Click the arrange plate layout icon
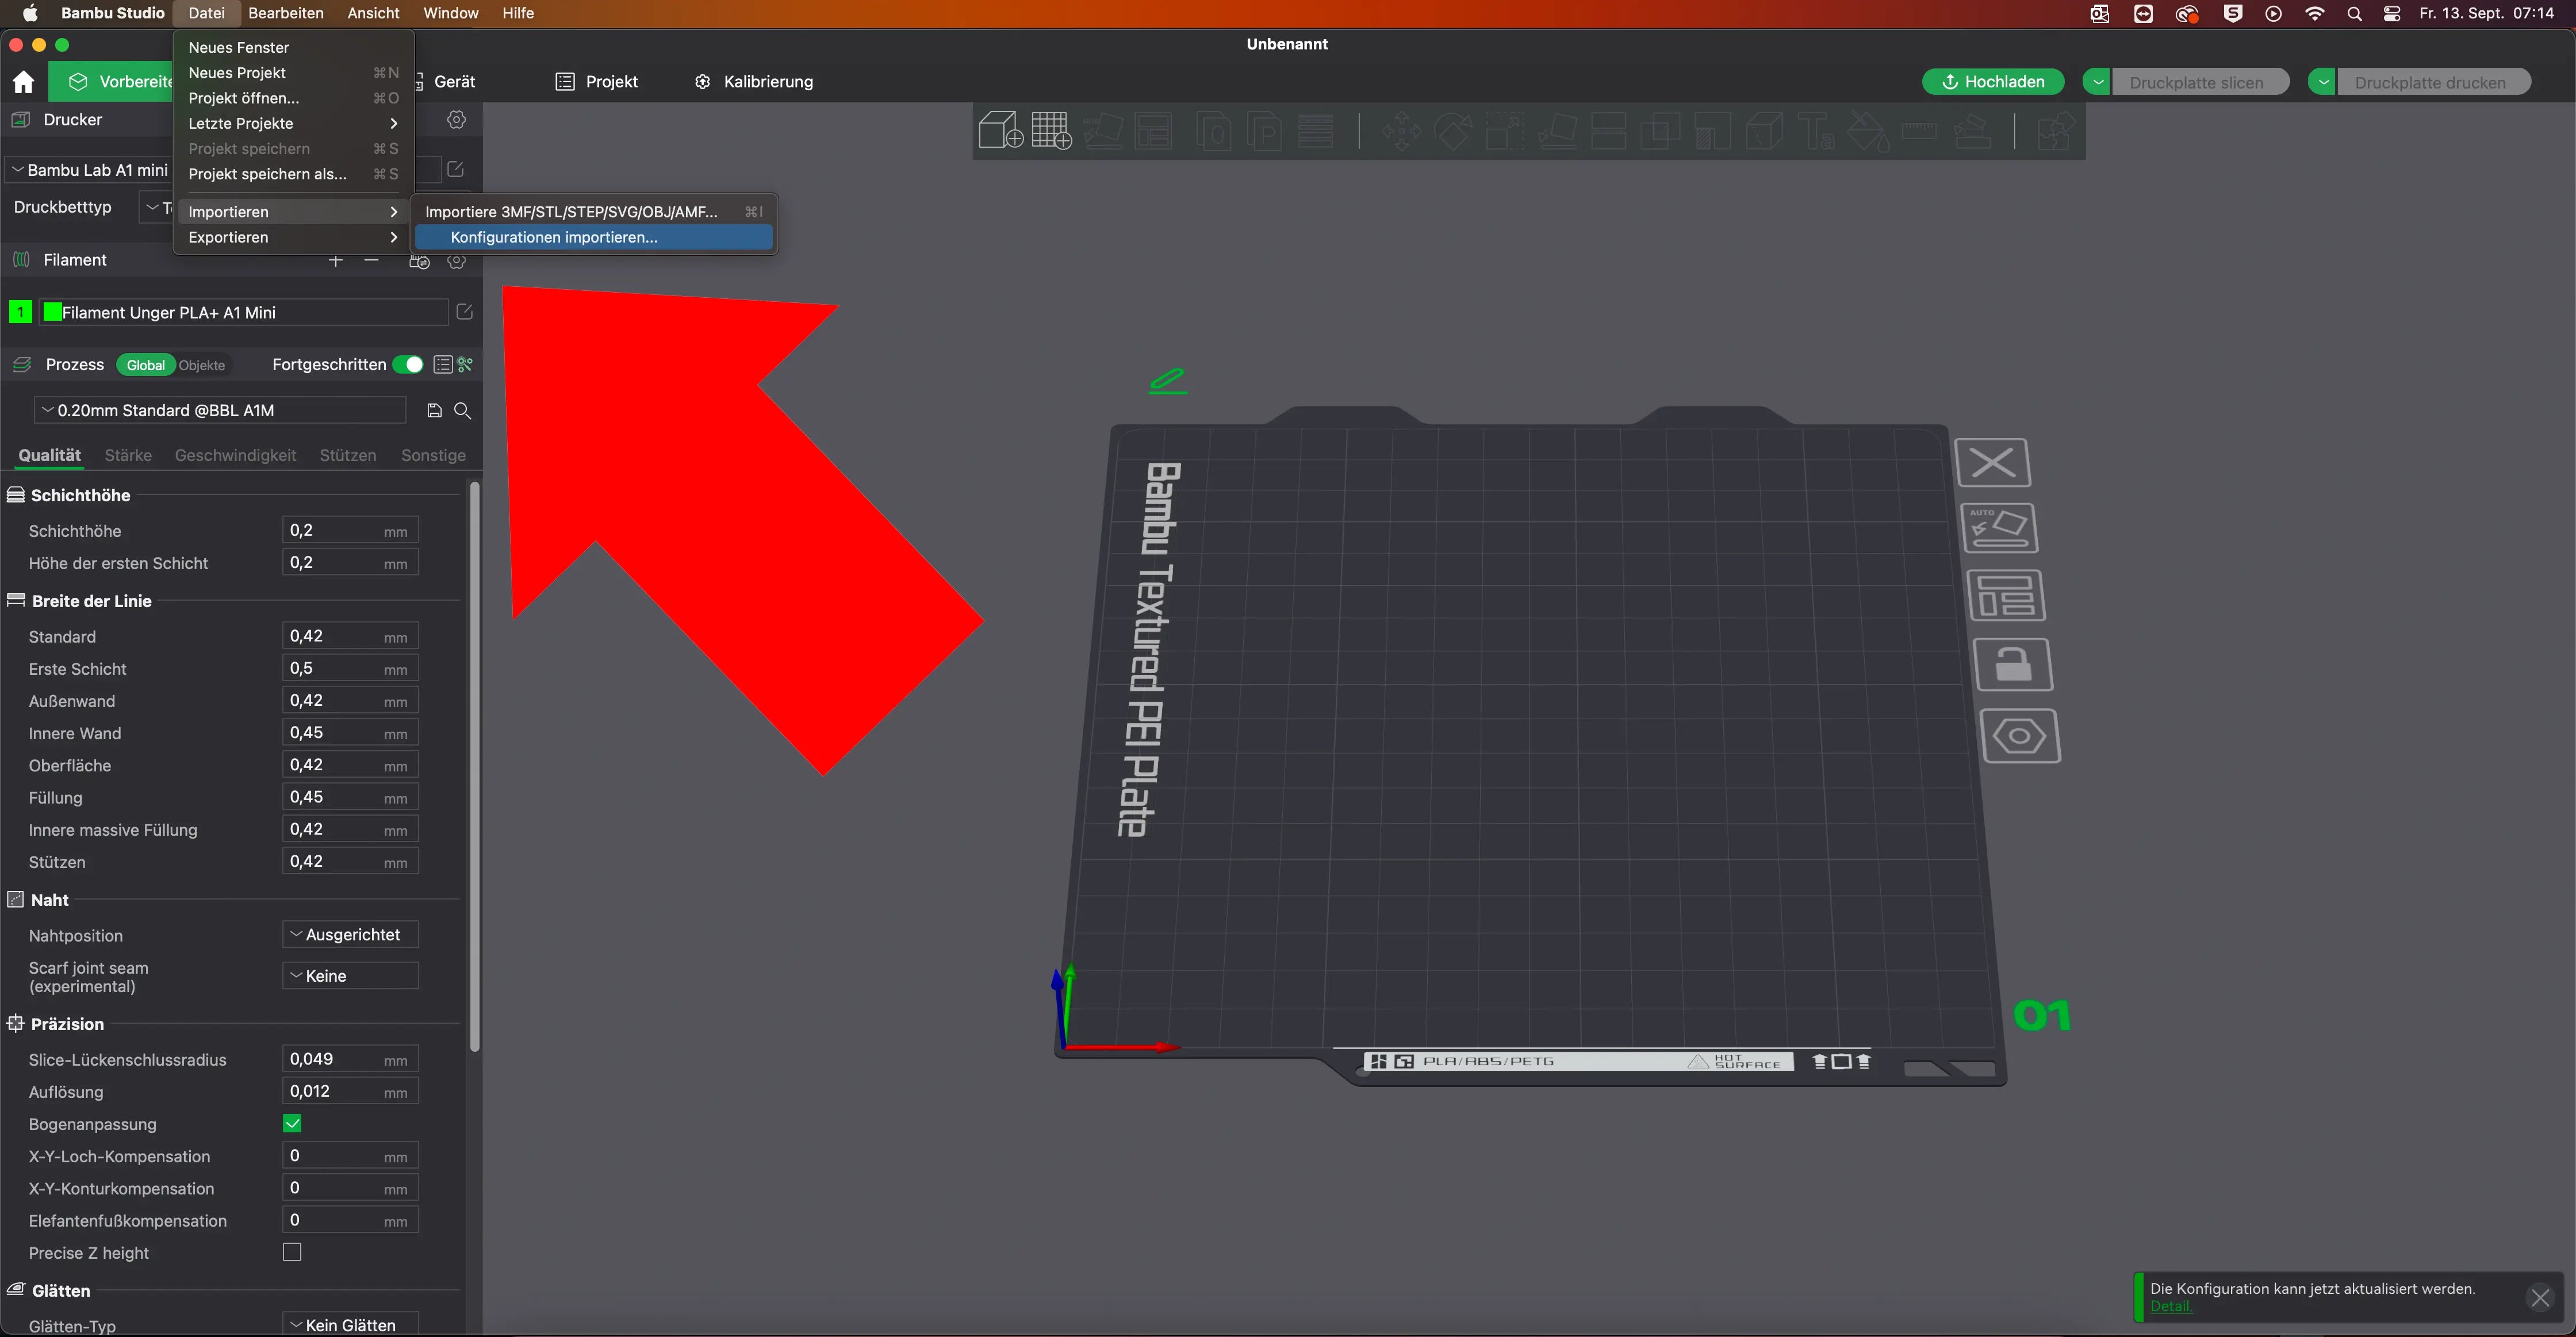2576x1337 pixels. [x=2006, y=596]
